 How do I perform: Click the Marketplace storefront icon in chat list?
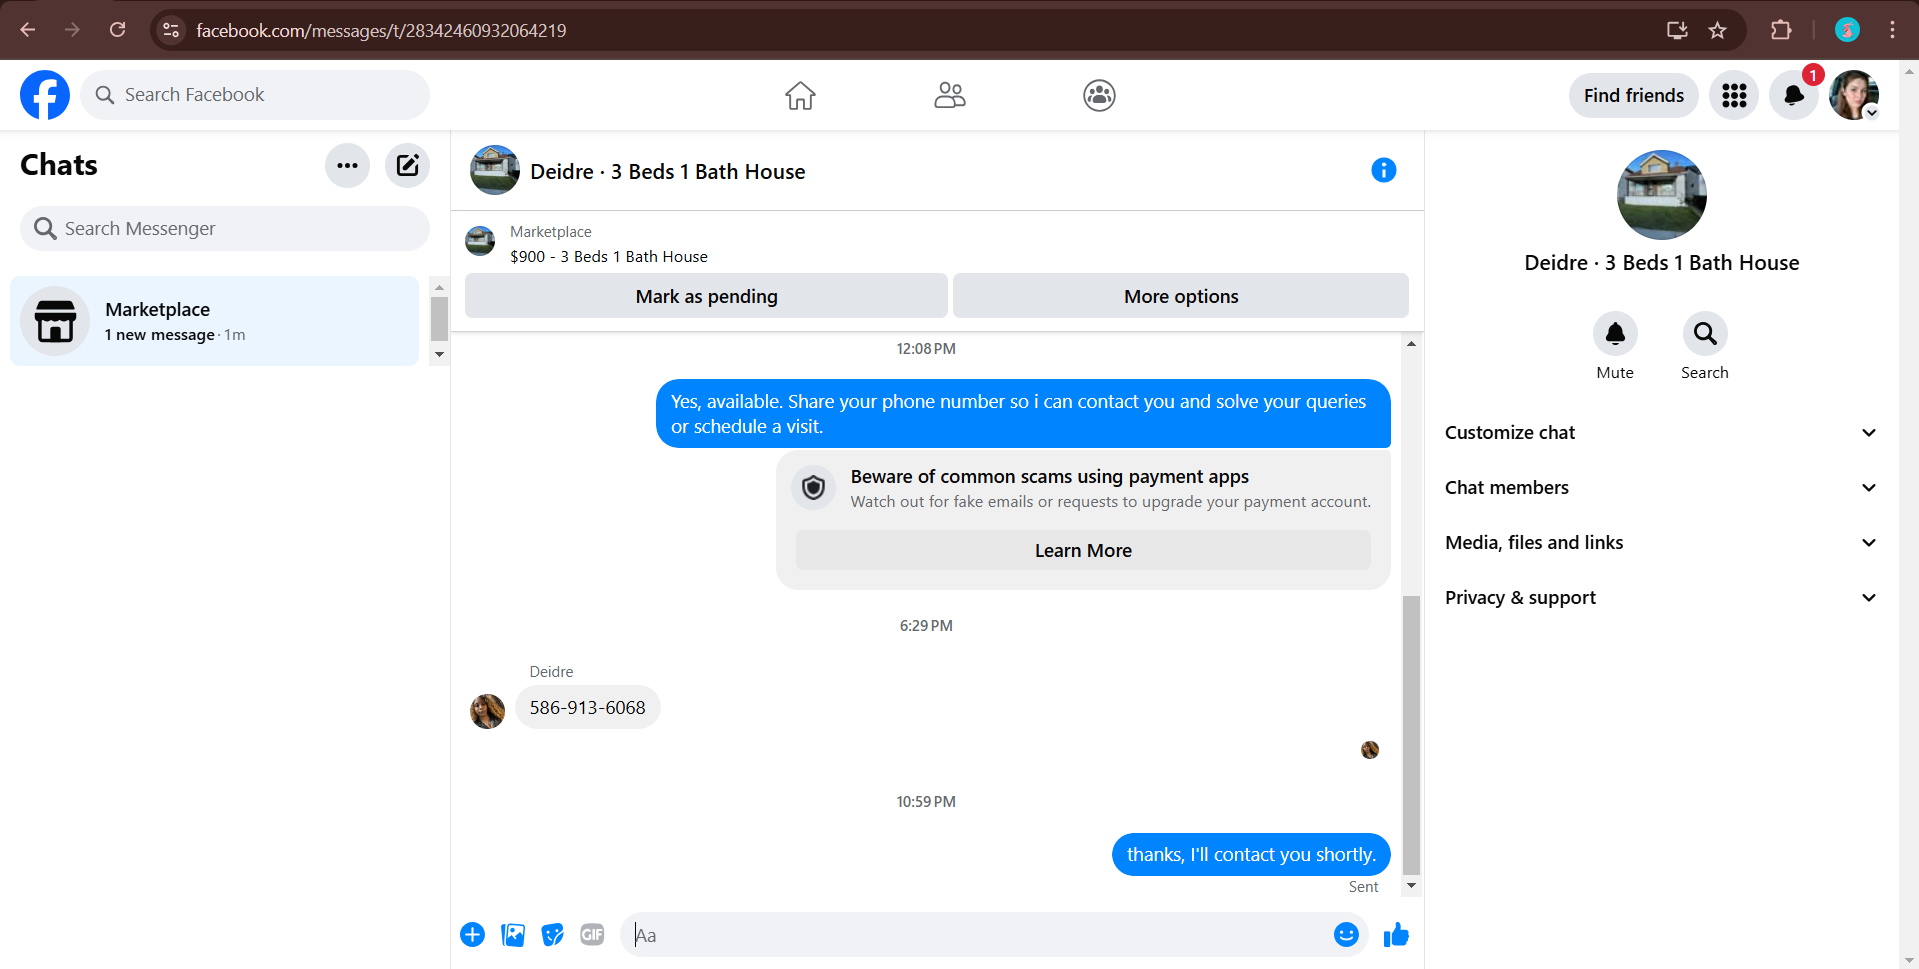coord(55,321)
